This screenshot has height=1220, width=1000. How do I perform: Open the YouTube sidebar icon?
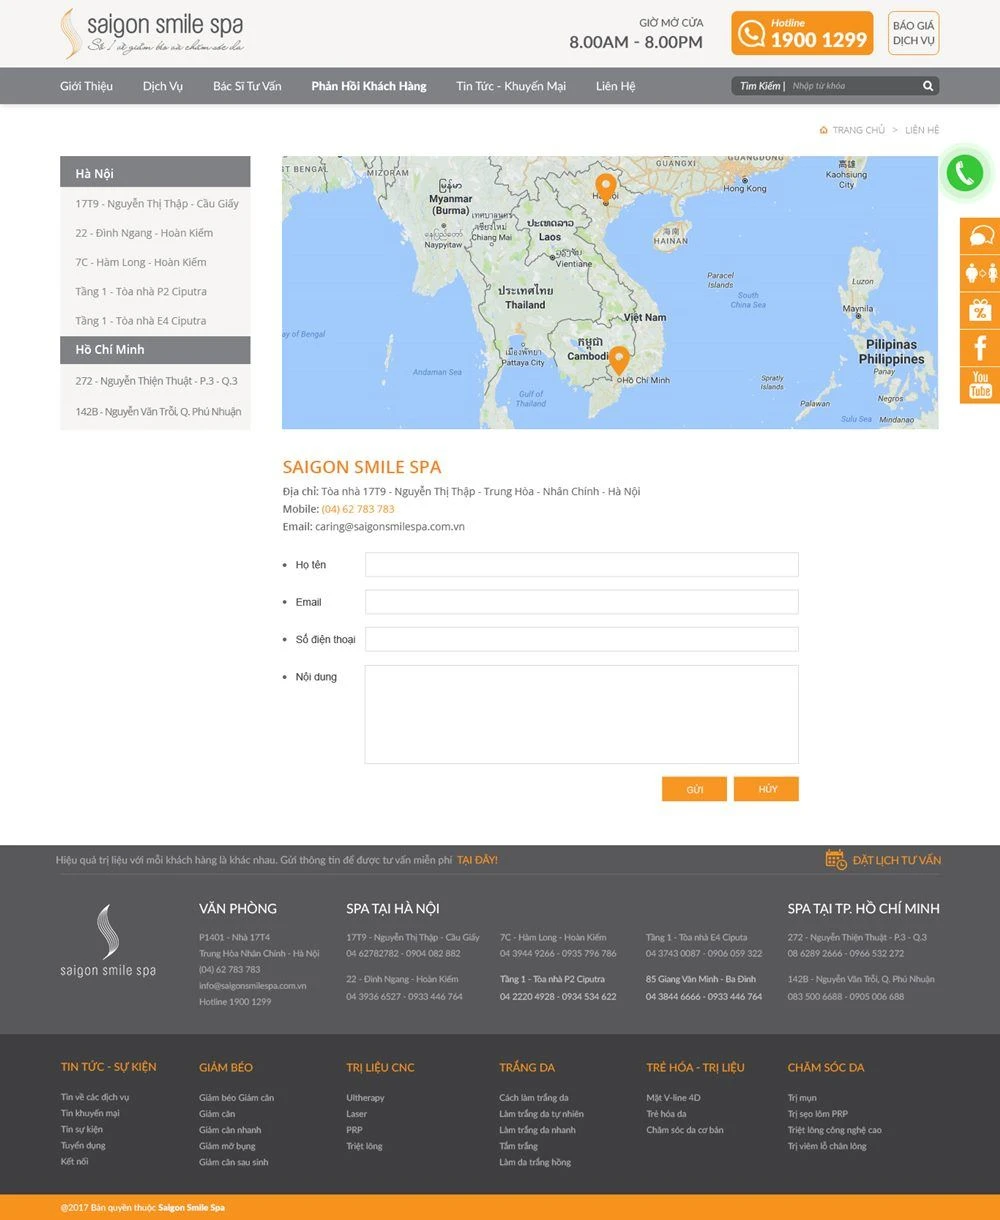[x=980, y=385]
